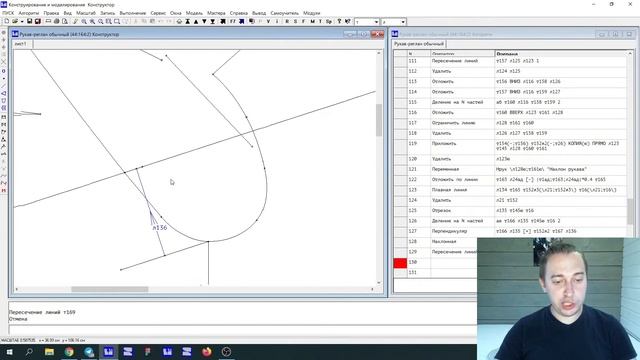Click the question mark Help toolbar icon
The height and width of the screenshot is (360, 640).
(x=339, y=21)
